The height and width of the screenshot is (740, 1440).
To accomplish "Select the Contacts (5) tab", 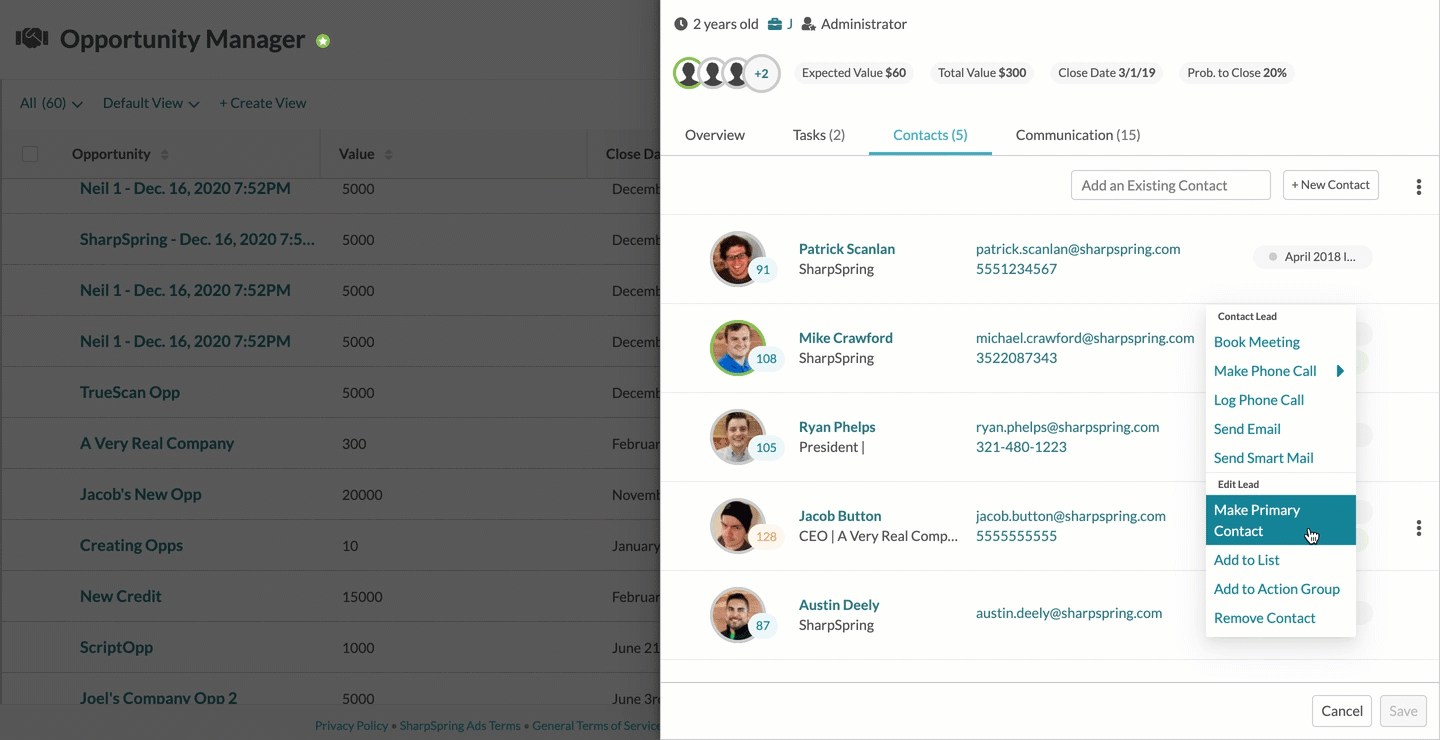I will (x=930, y=135).
